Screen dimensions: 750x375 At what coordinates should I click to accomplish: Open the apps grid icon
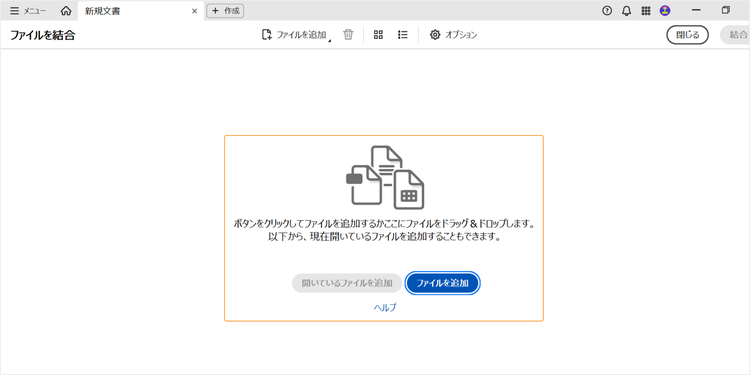(x=646, y=11)
